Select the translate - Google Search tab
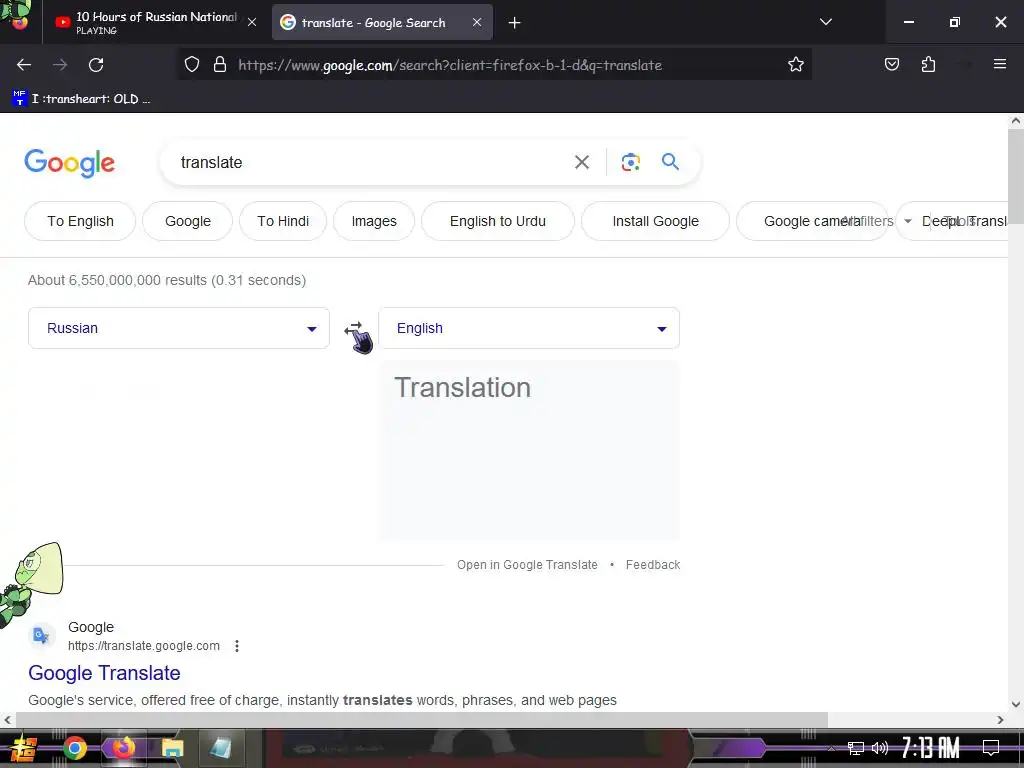 382,22
